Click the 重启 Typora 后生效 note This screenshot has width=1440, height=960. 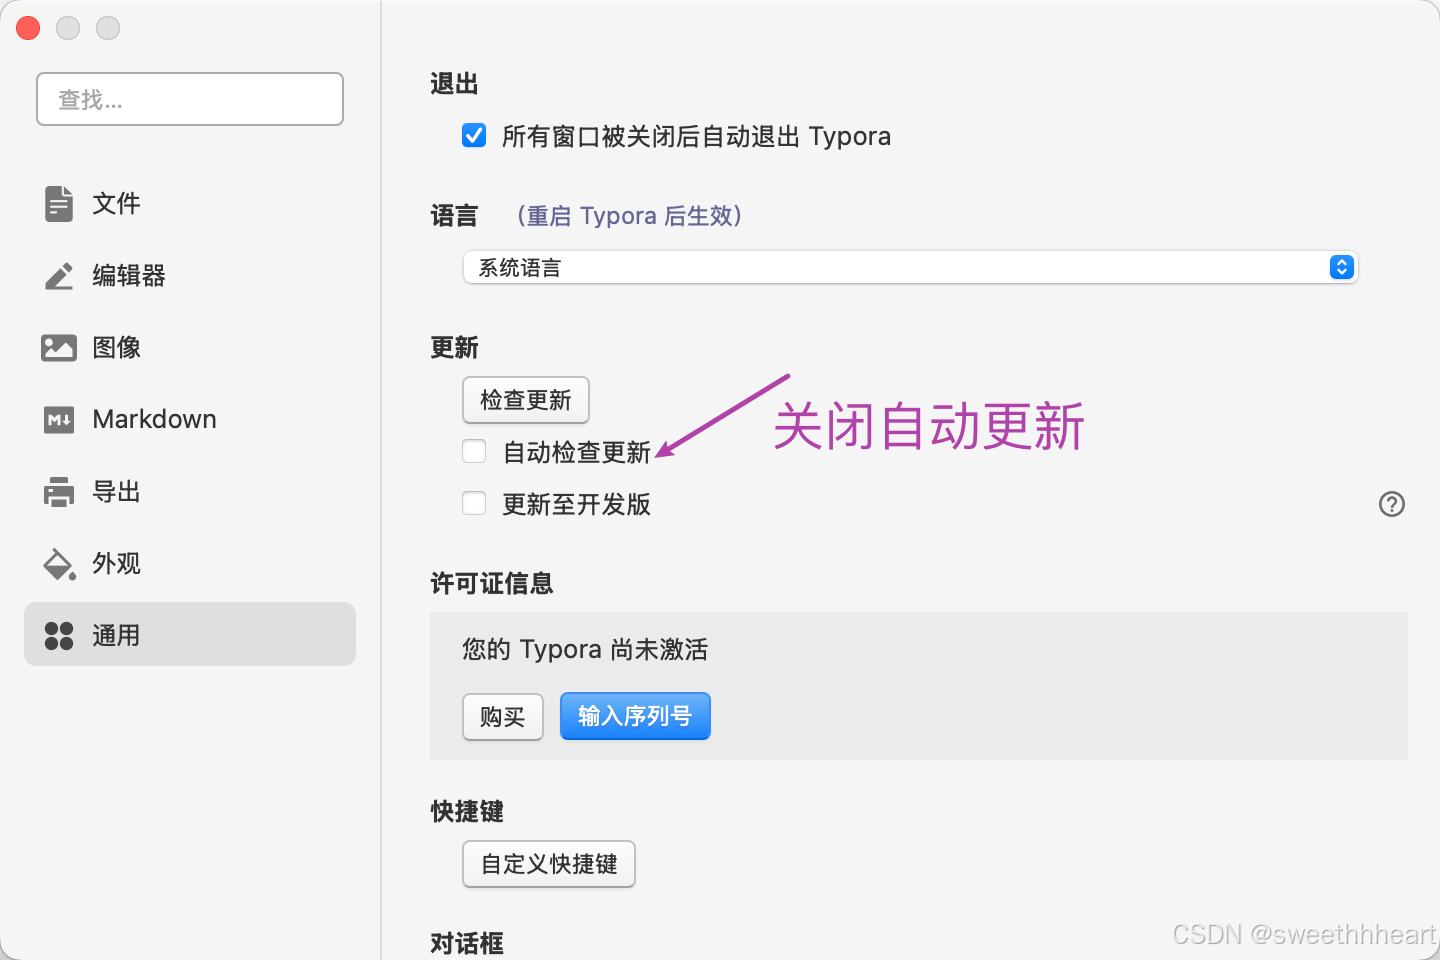[630, 216]
